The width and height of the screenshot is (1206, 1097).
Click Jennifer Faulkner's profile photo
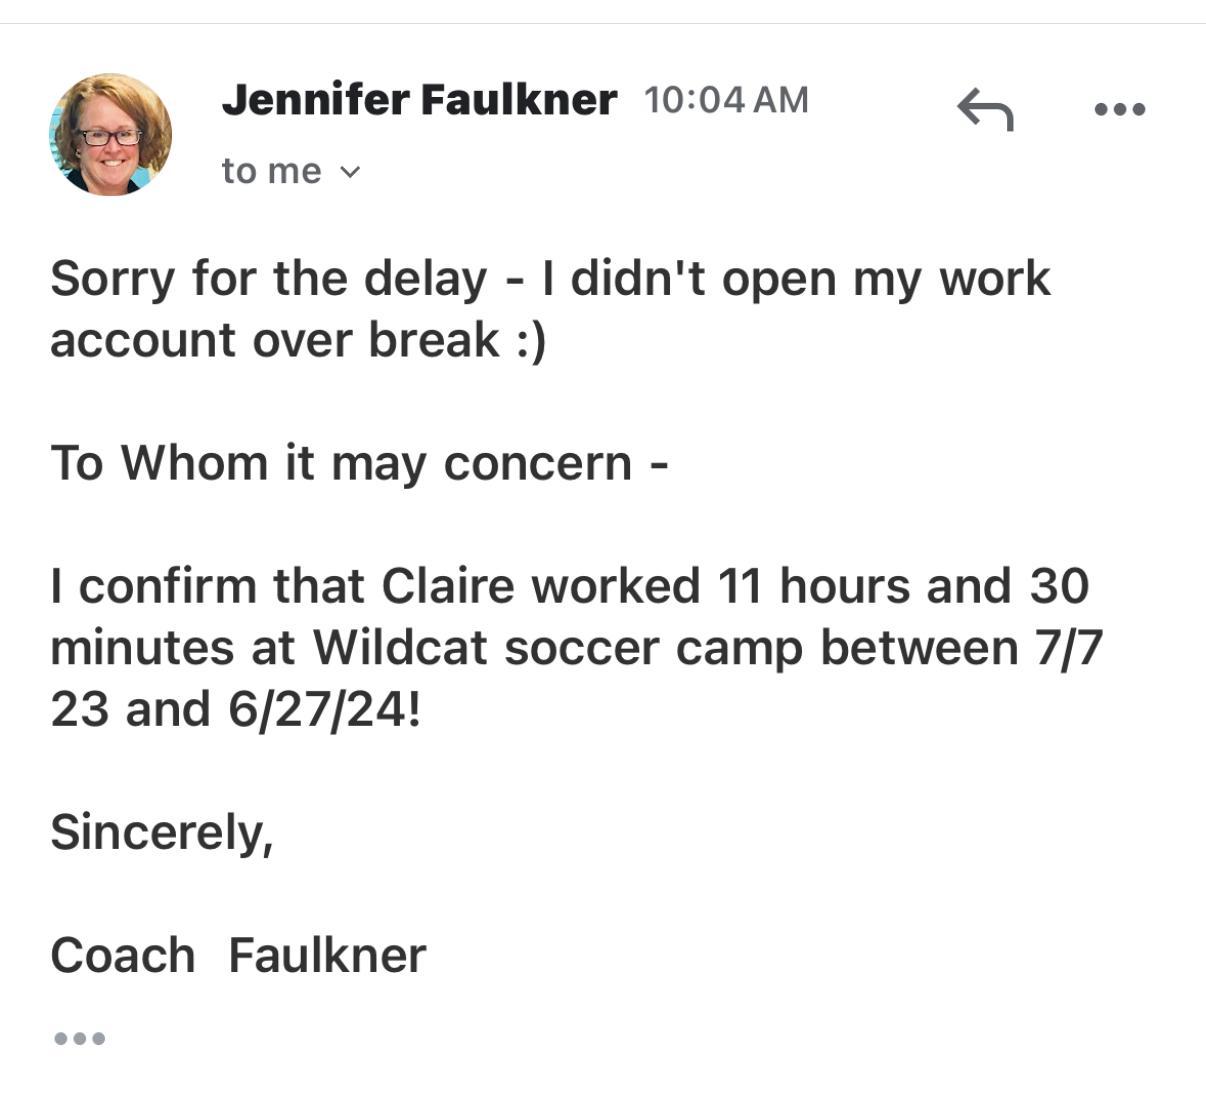[110, 134]
